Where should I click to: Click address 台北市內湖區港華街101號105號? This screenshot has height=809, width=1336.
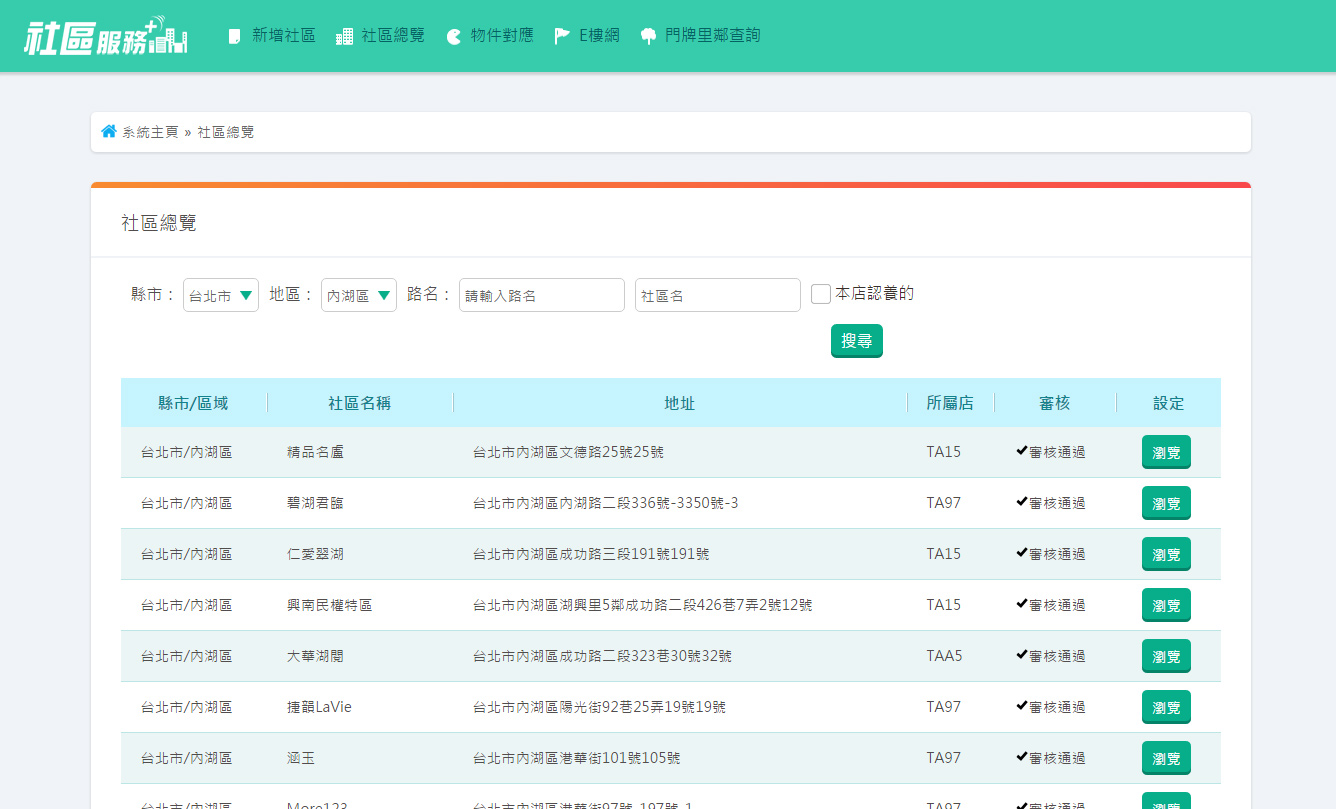coord(577,758)
